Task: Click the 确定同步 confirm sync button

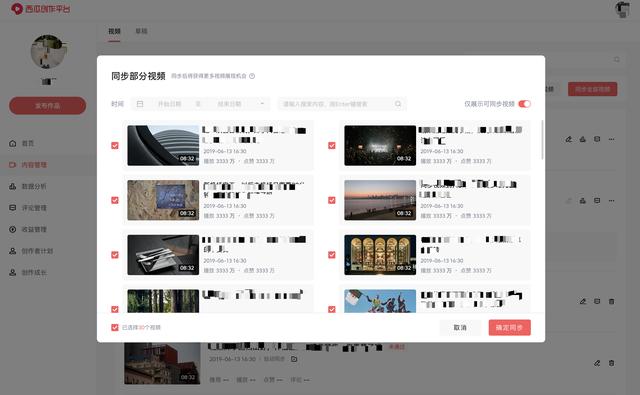Action: pos(509,328)
